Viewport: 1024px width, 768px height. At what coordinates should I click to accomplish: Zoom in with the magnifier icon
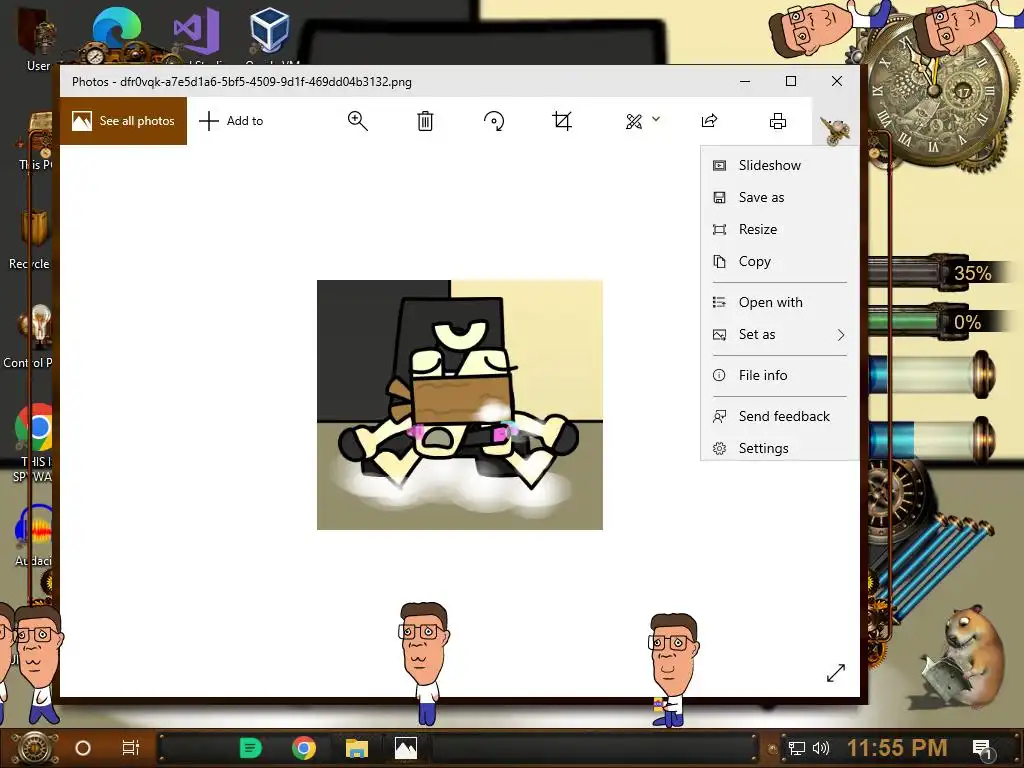click(357, 121)
